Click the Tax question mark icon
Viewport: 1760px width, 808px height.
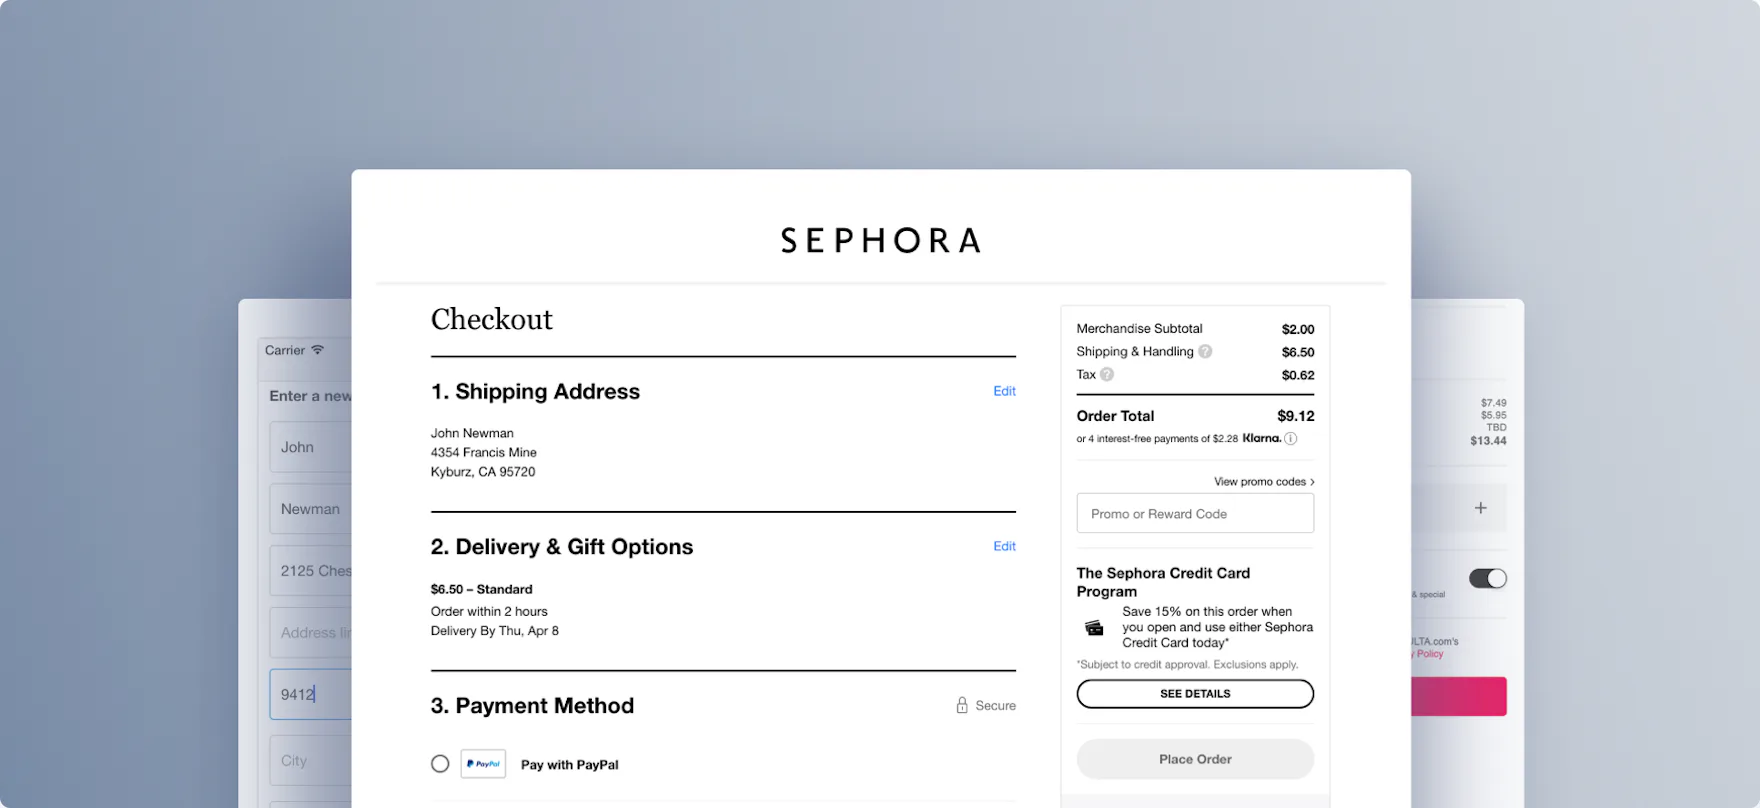coord(1106,374)
